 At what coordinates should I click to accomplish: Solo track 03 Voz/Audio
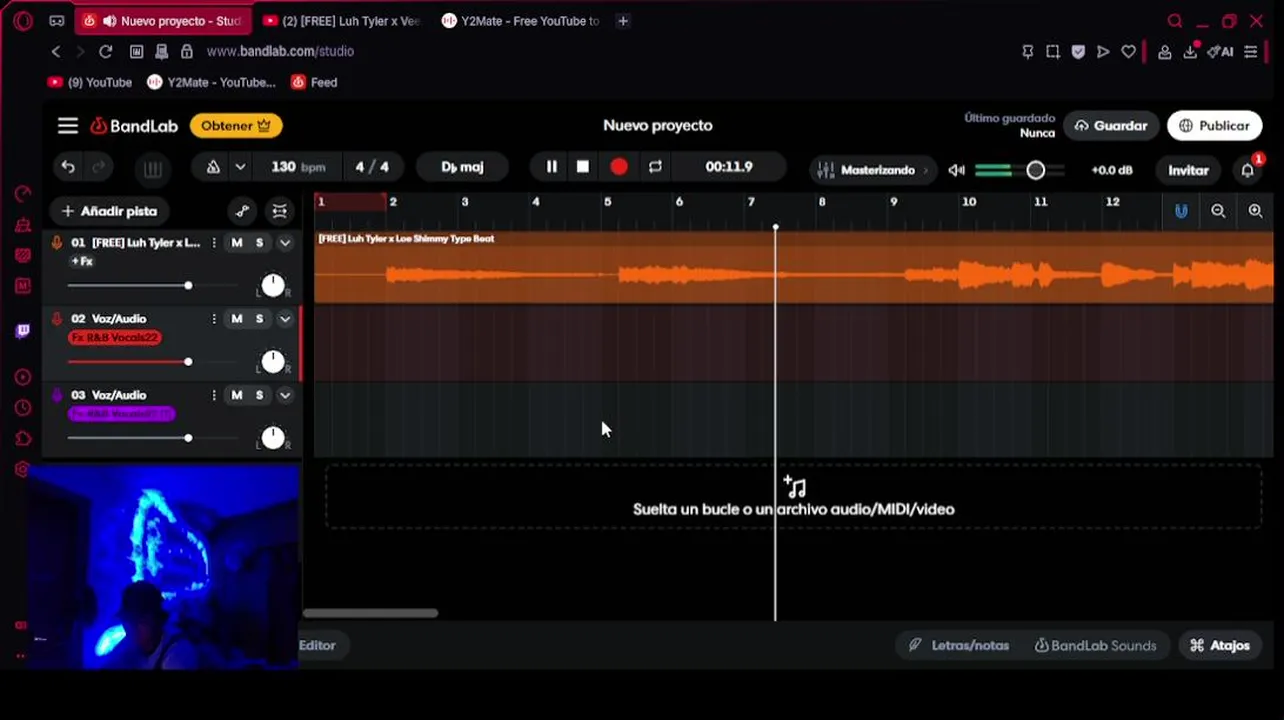[x=259, y=395]
